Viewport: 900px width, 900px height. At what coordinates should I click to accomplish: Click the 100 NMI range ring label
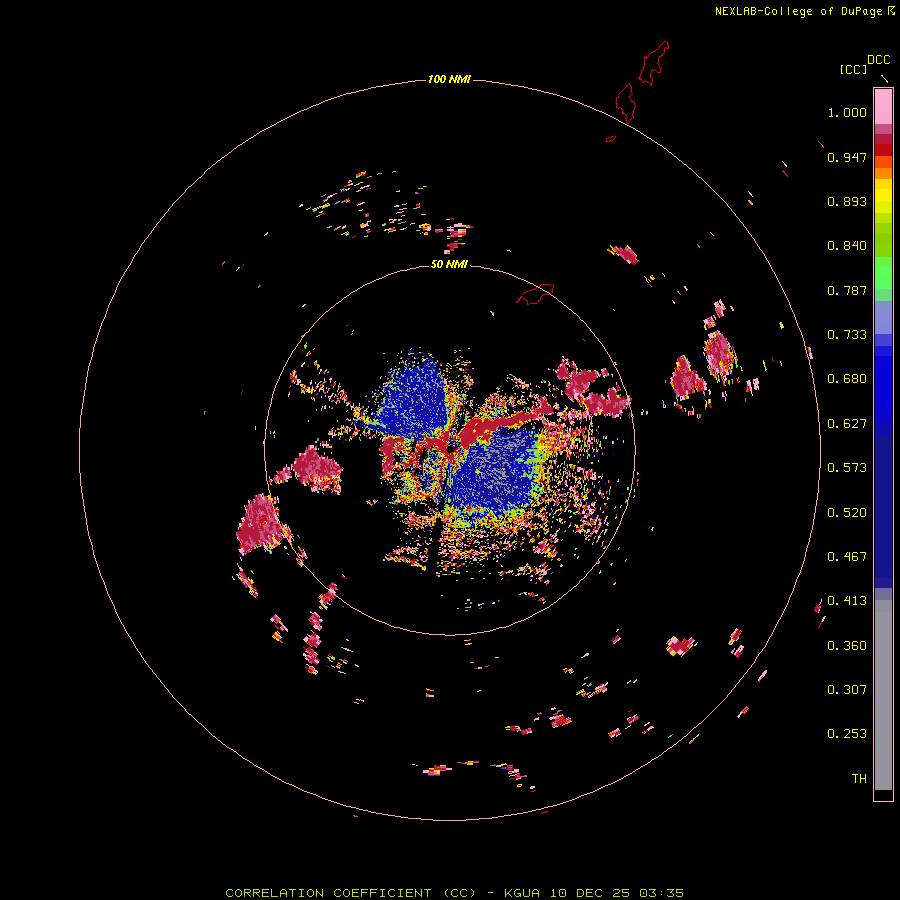(x=449, y=79)
